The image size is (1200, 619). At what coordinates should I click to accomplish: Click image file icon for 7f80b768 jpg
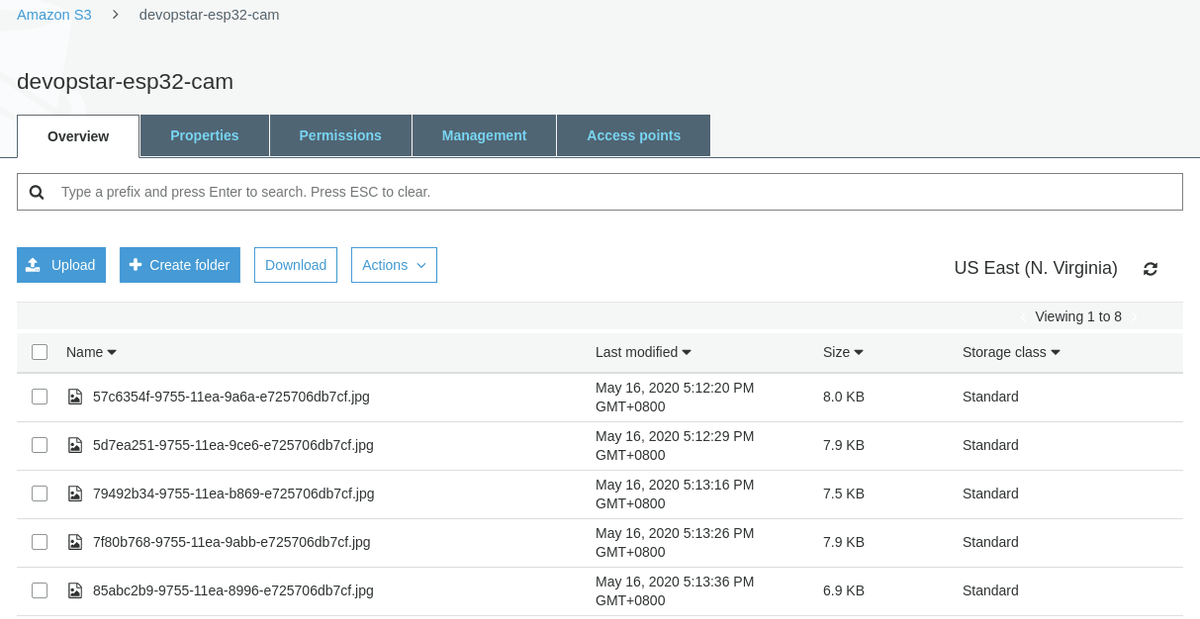coord(75,542)
